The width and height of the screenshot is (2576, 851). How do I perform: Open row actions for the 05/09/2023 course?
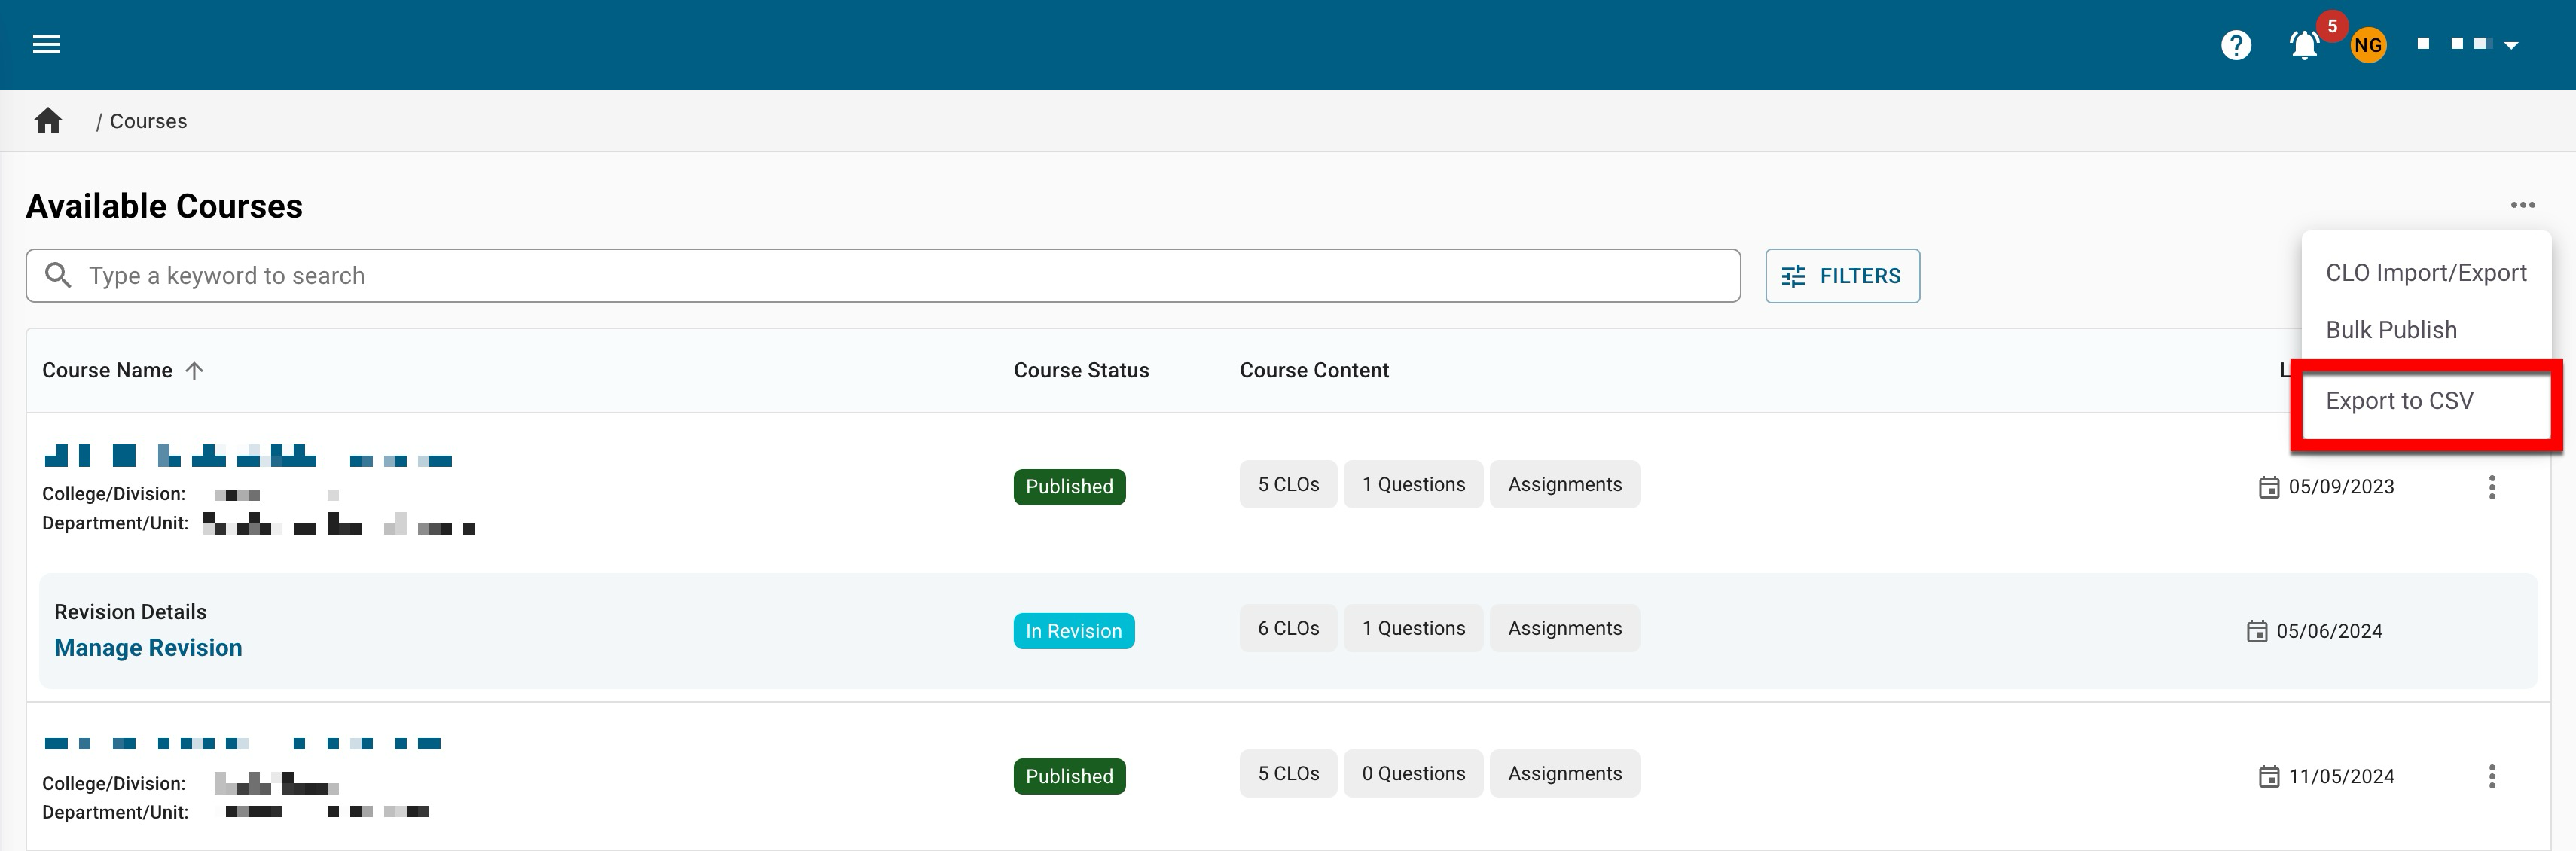(2491, 487)
